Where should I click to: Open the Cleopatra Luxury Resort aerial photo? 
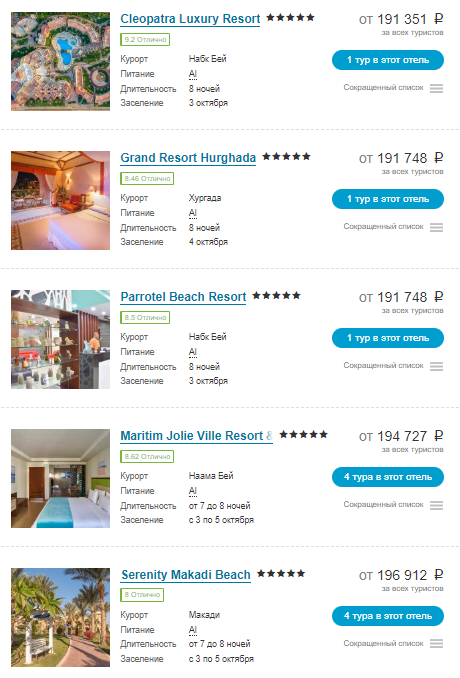(61, 61)
